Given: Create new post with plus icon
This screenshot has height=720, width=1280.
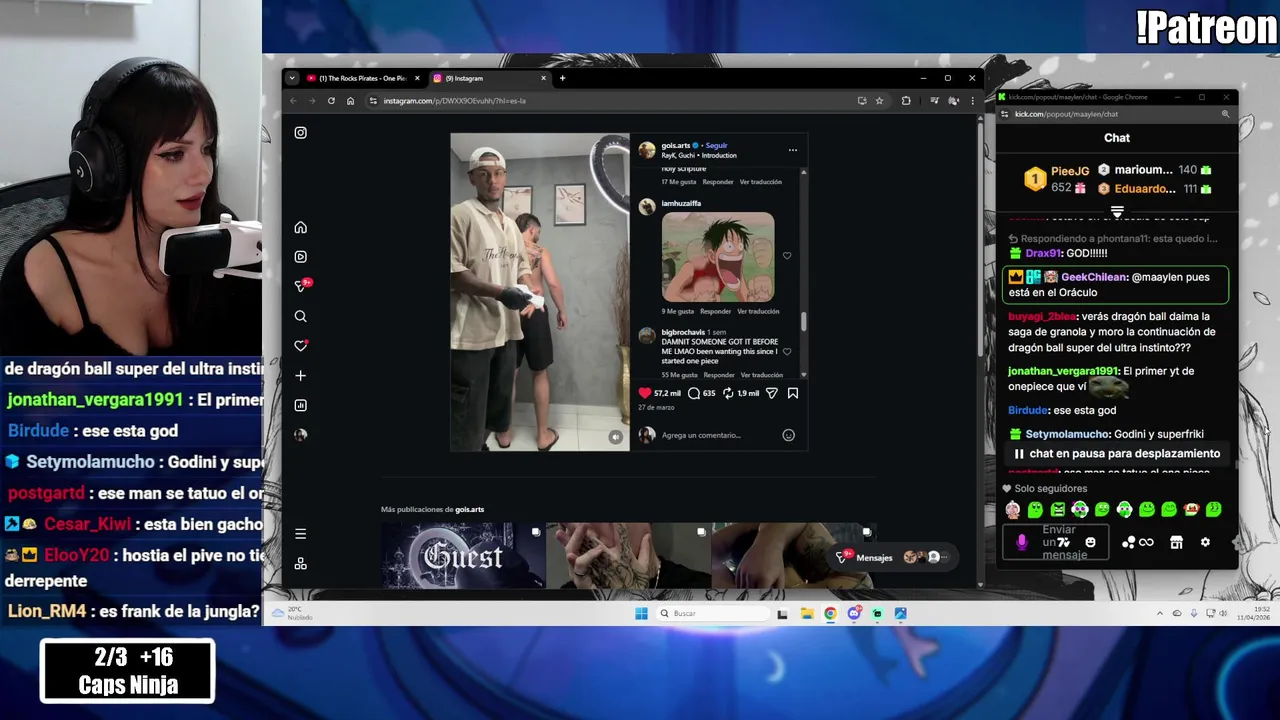Looking at the screenshot, I should [300, 375].
